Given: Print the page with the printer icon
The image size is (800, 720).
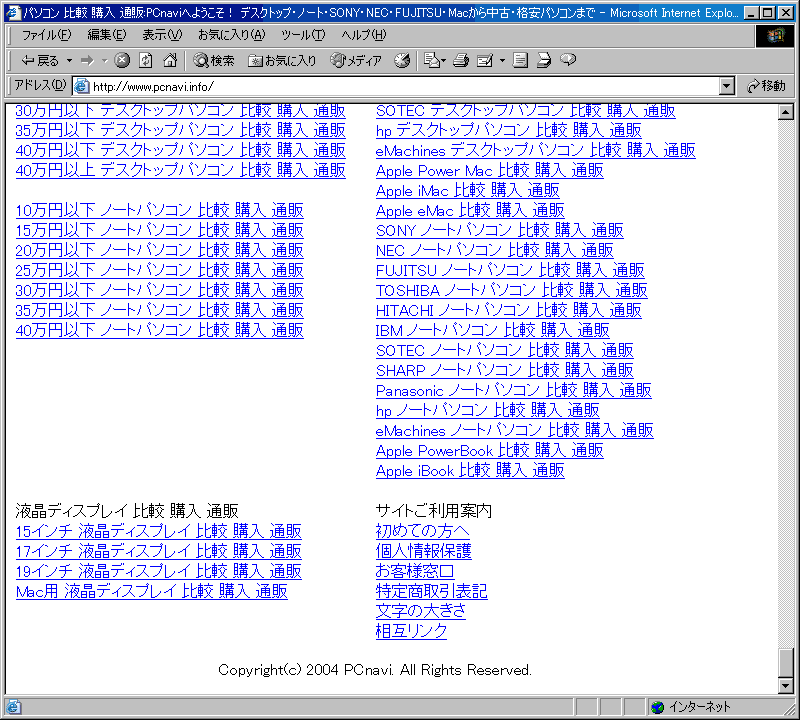Looking at the screenshot, I should click(x=461, y=60).
